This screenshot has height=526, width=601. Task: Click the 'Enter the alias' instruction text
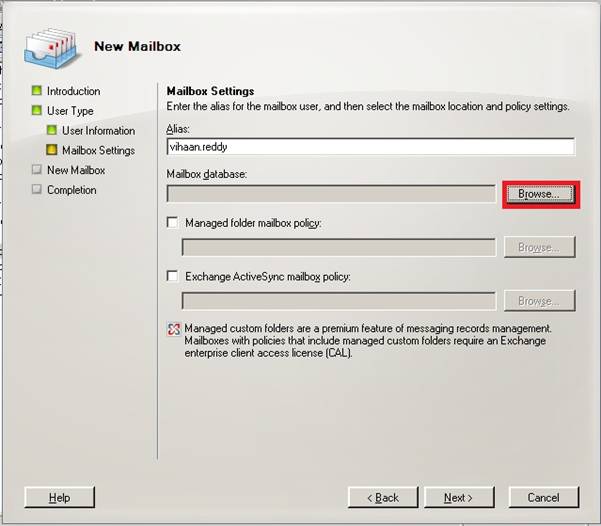pyautogui.click(x=368, y=106)
